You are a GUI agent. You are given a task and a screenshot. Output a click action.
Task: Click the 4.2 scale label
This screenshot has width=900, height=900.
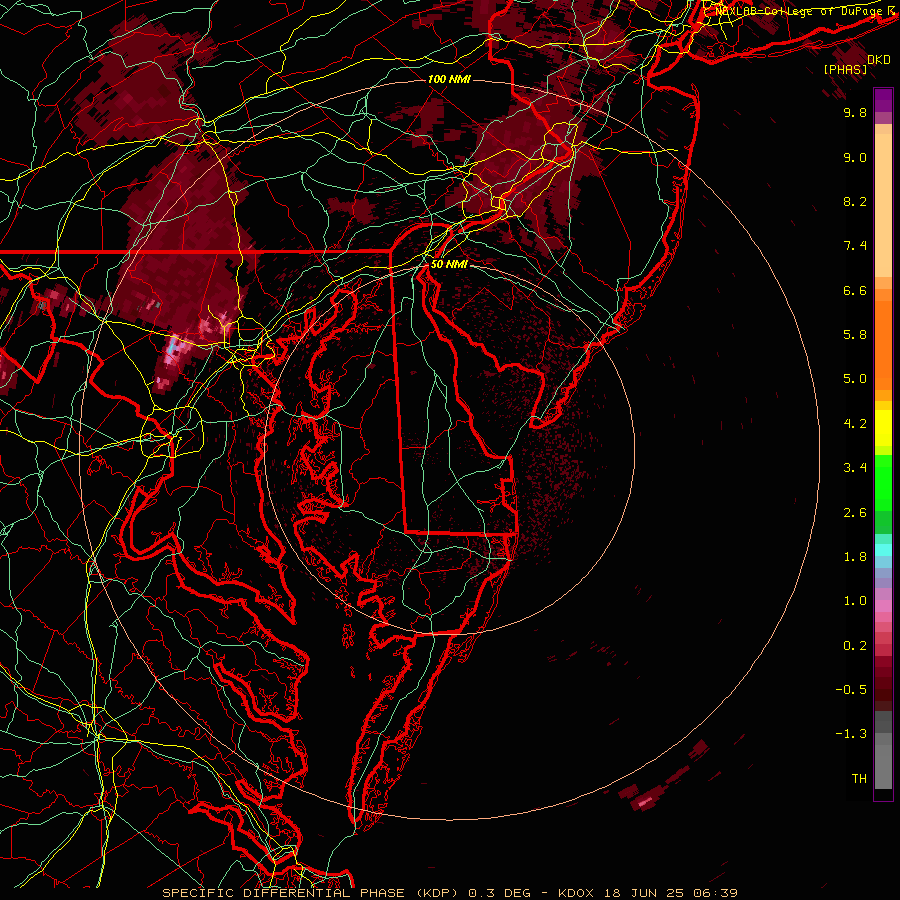tap(855, 424)
